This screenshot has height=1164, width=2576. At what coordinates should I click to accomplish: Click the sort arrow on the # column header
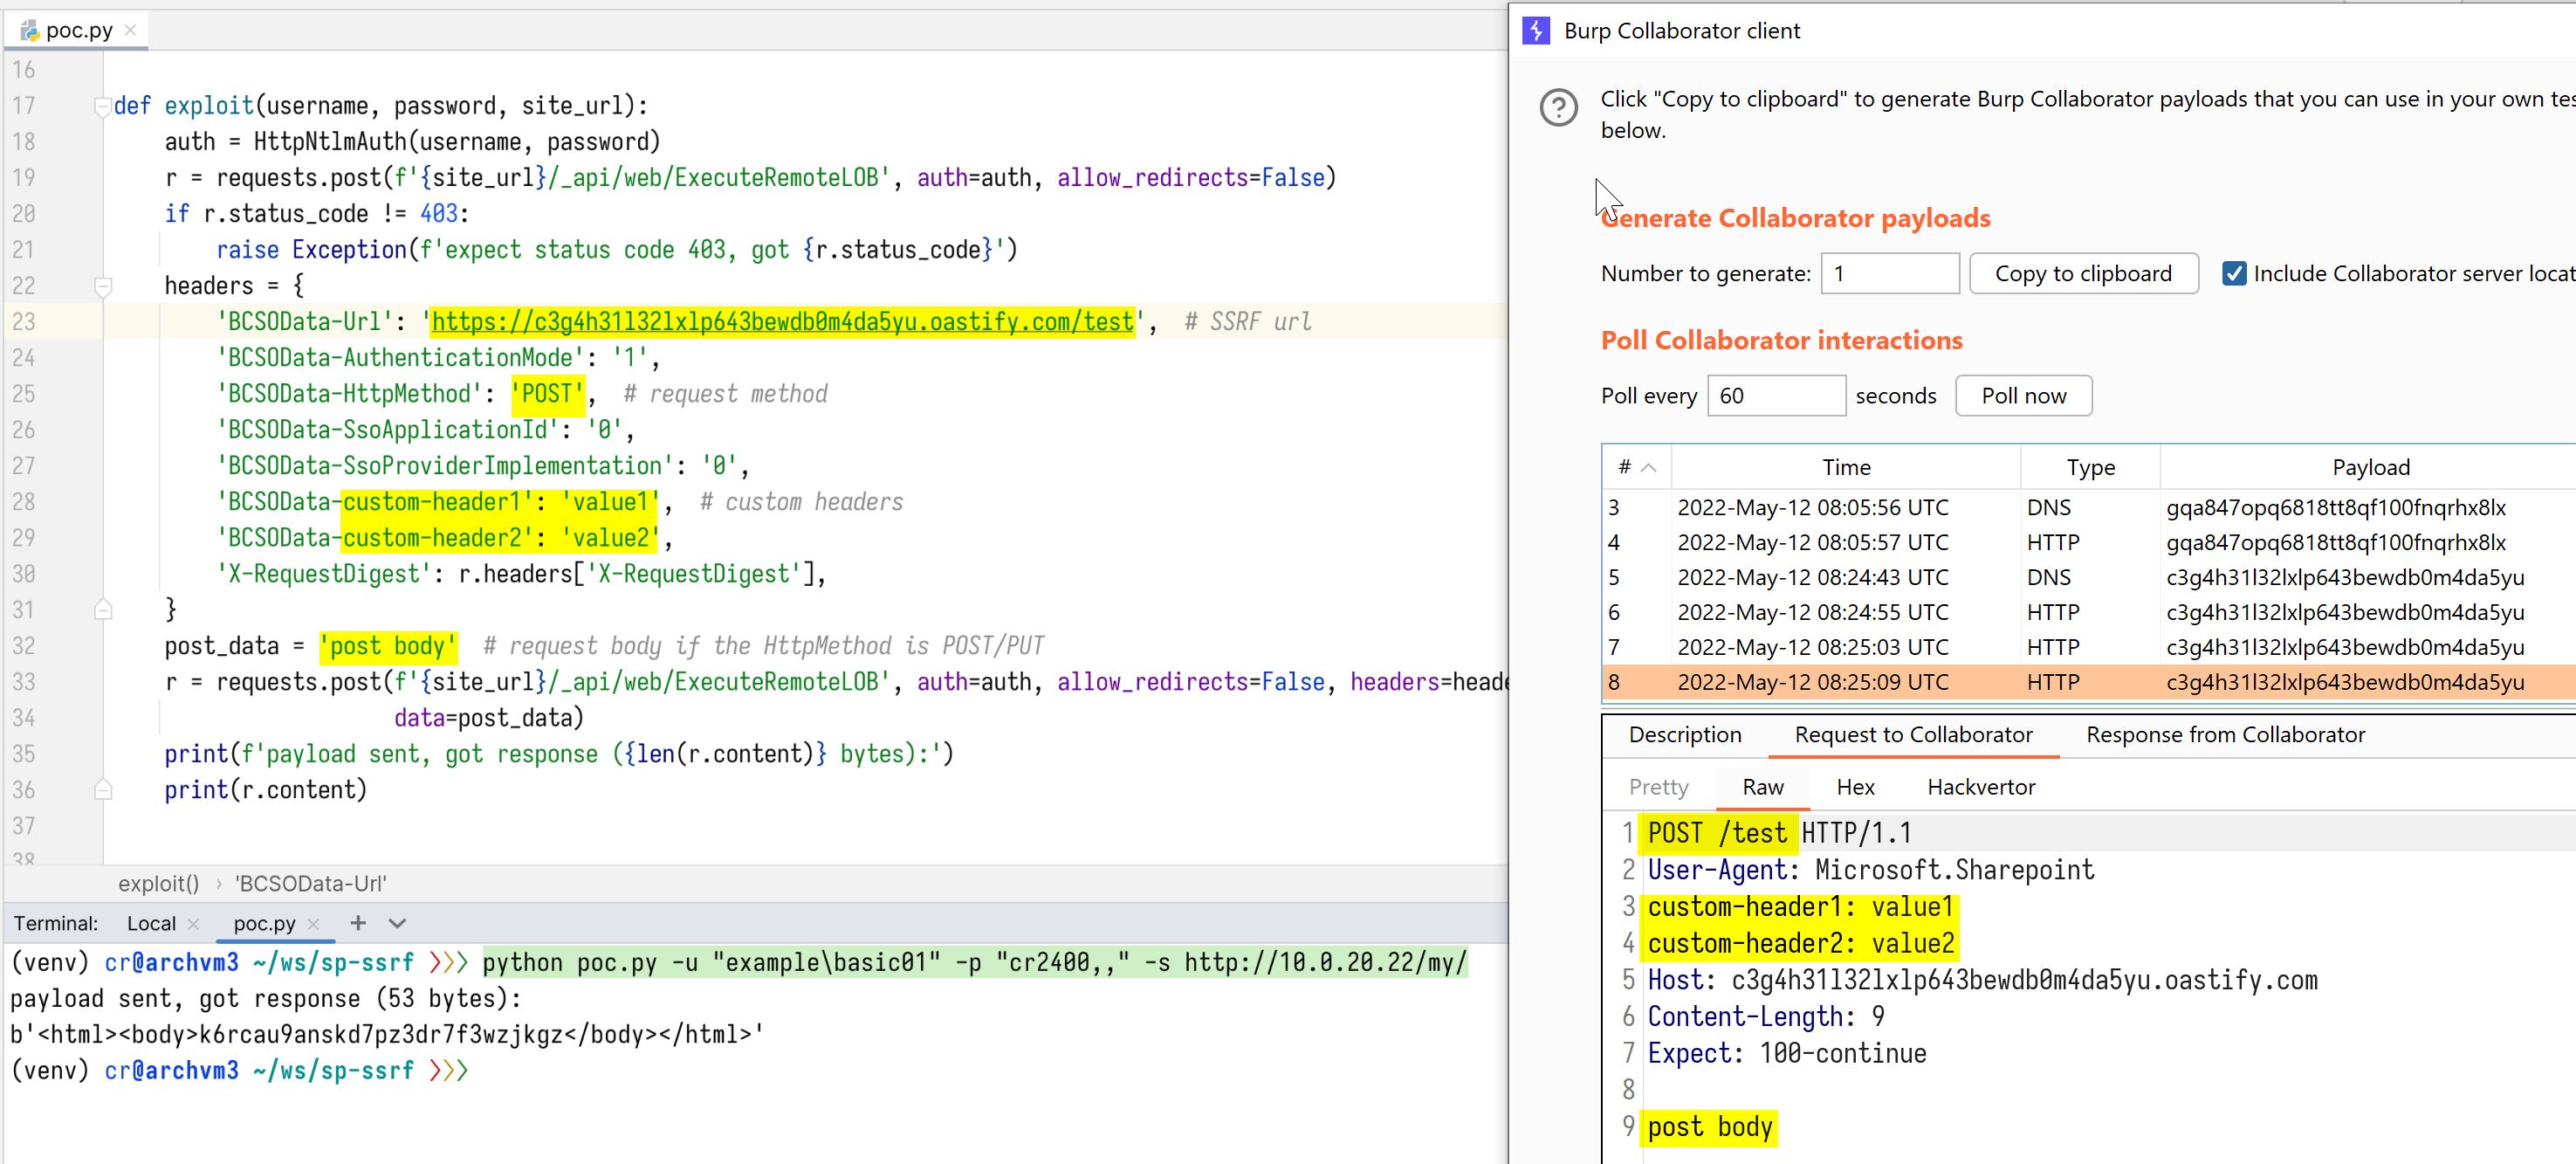pyautogui.click(x=1650, y=467)
